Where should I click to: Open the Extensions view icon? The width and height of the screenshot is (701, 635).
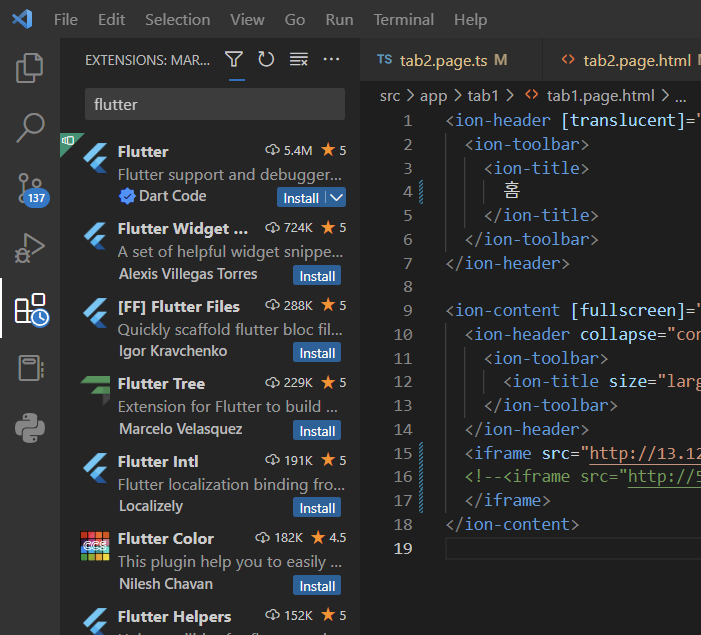tap(31, 309)
